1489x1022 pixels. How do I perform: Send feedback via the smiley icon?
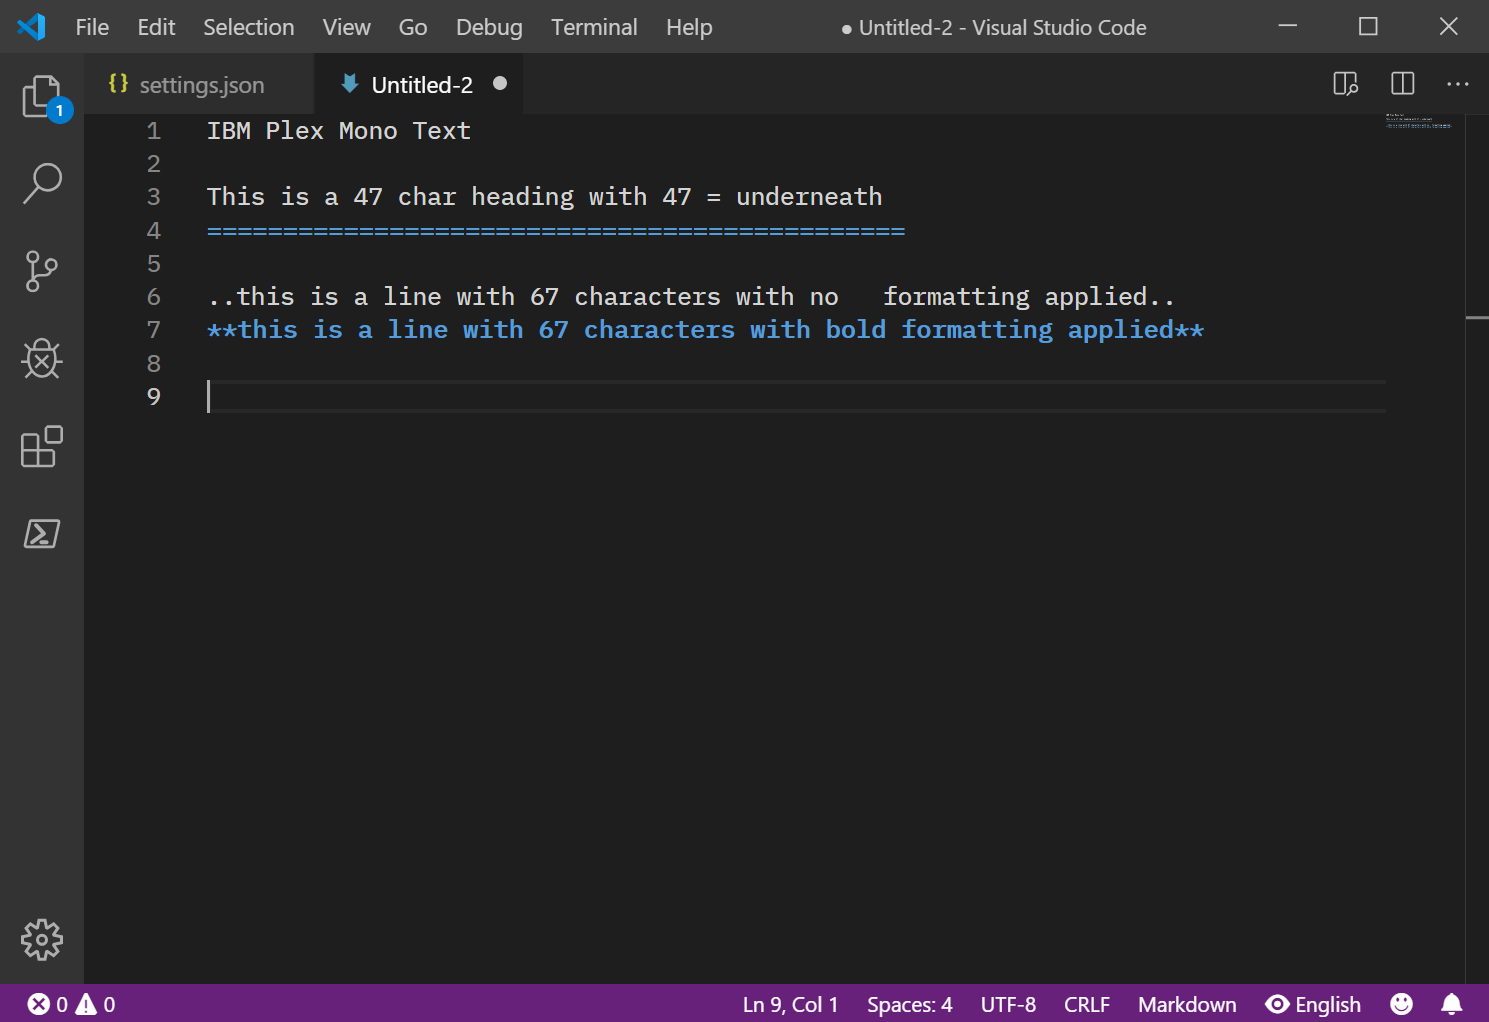point(1401,1004)
